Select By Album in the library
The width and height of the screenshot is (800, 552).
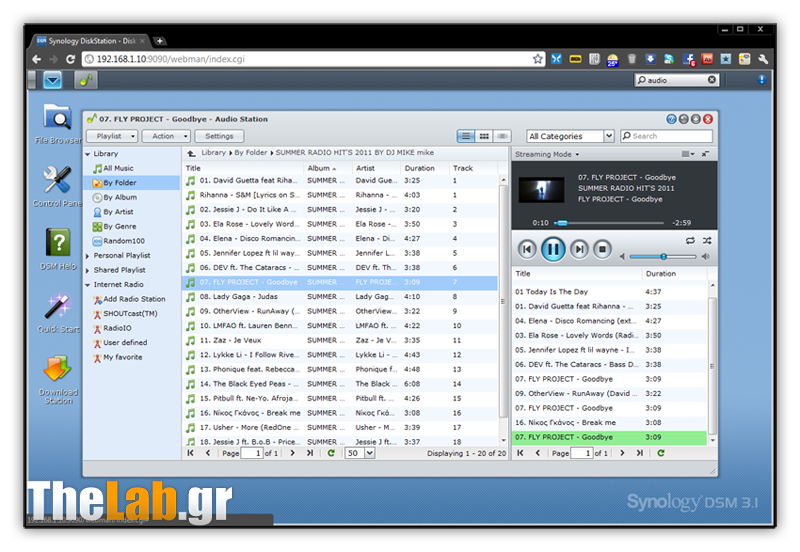[x=114, y=197]
